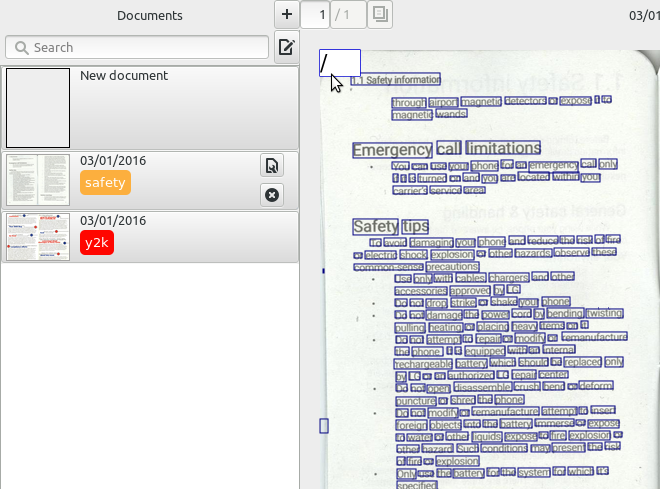Viewport: 660px width, 489px height.
Task: Click the highlighted box with slash
Action: [x=339, y=62]
